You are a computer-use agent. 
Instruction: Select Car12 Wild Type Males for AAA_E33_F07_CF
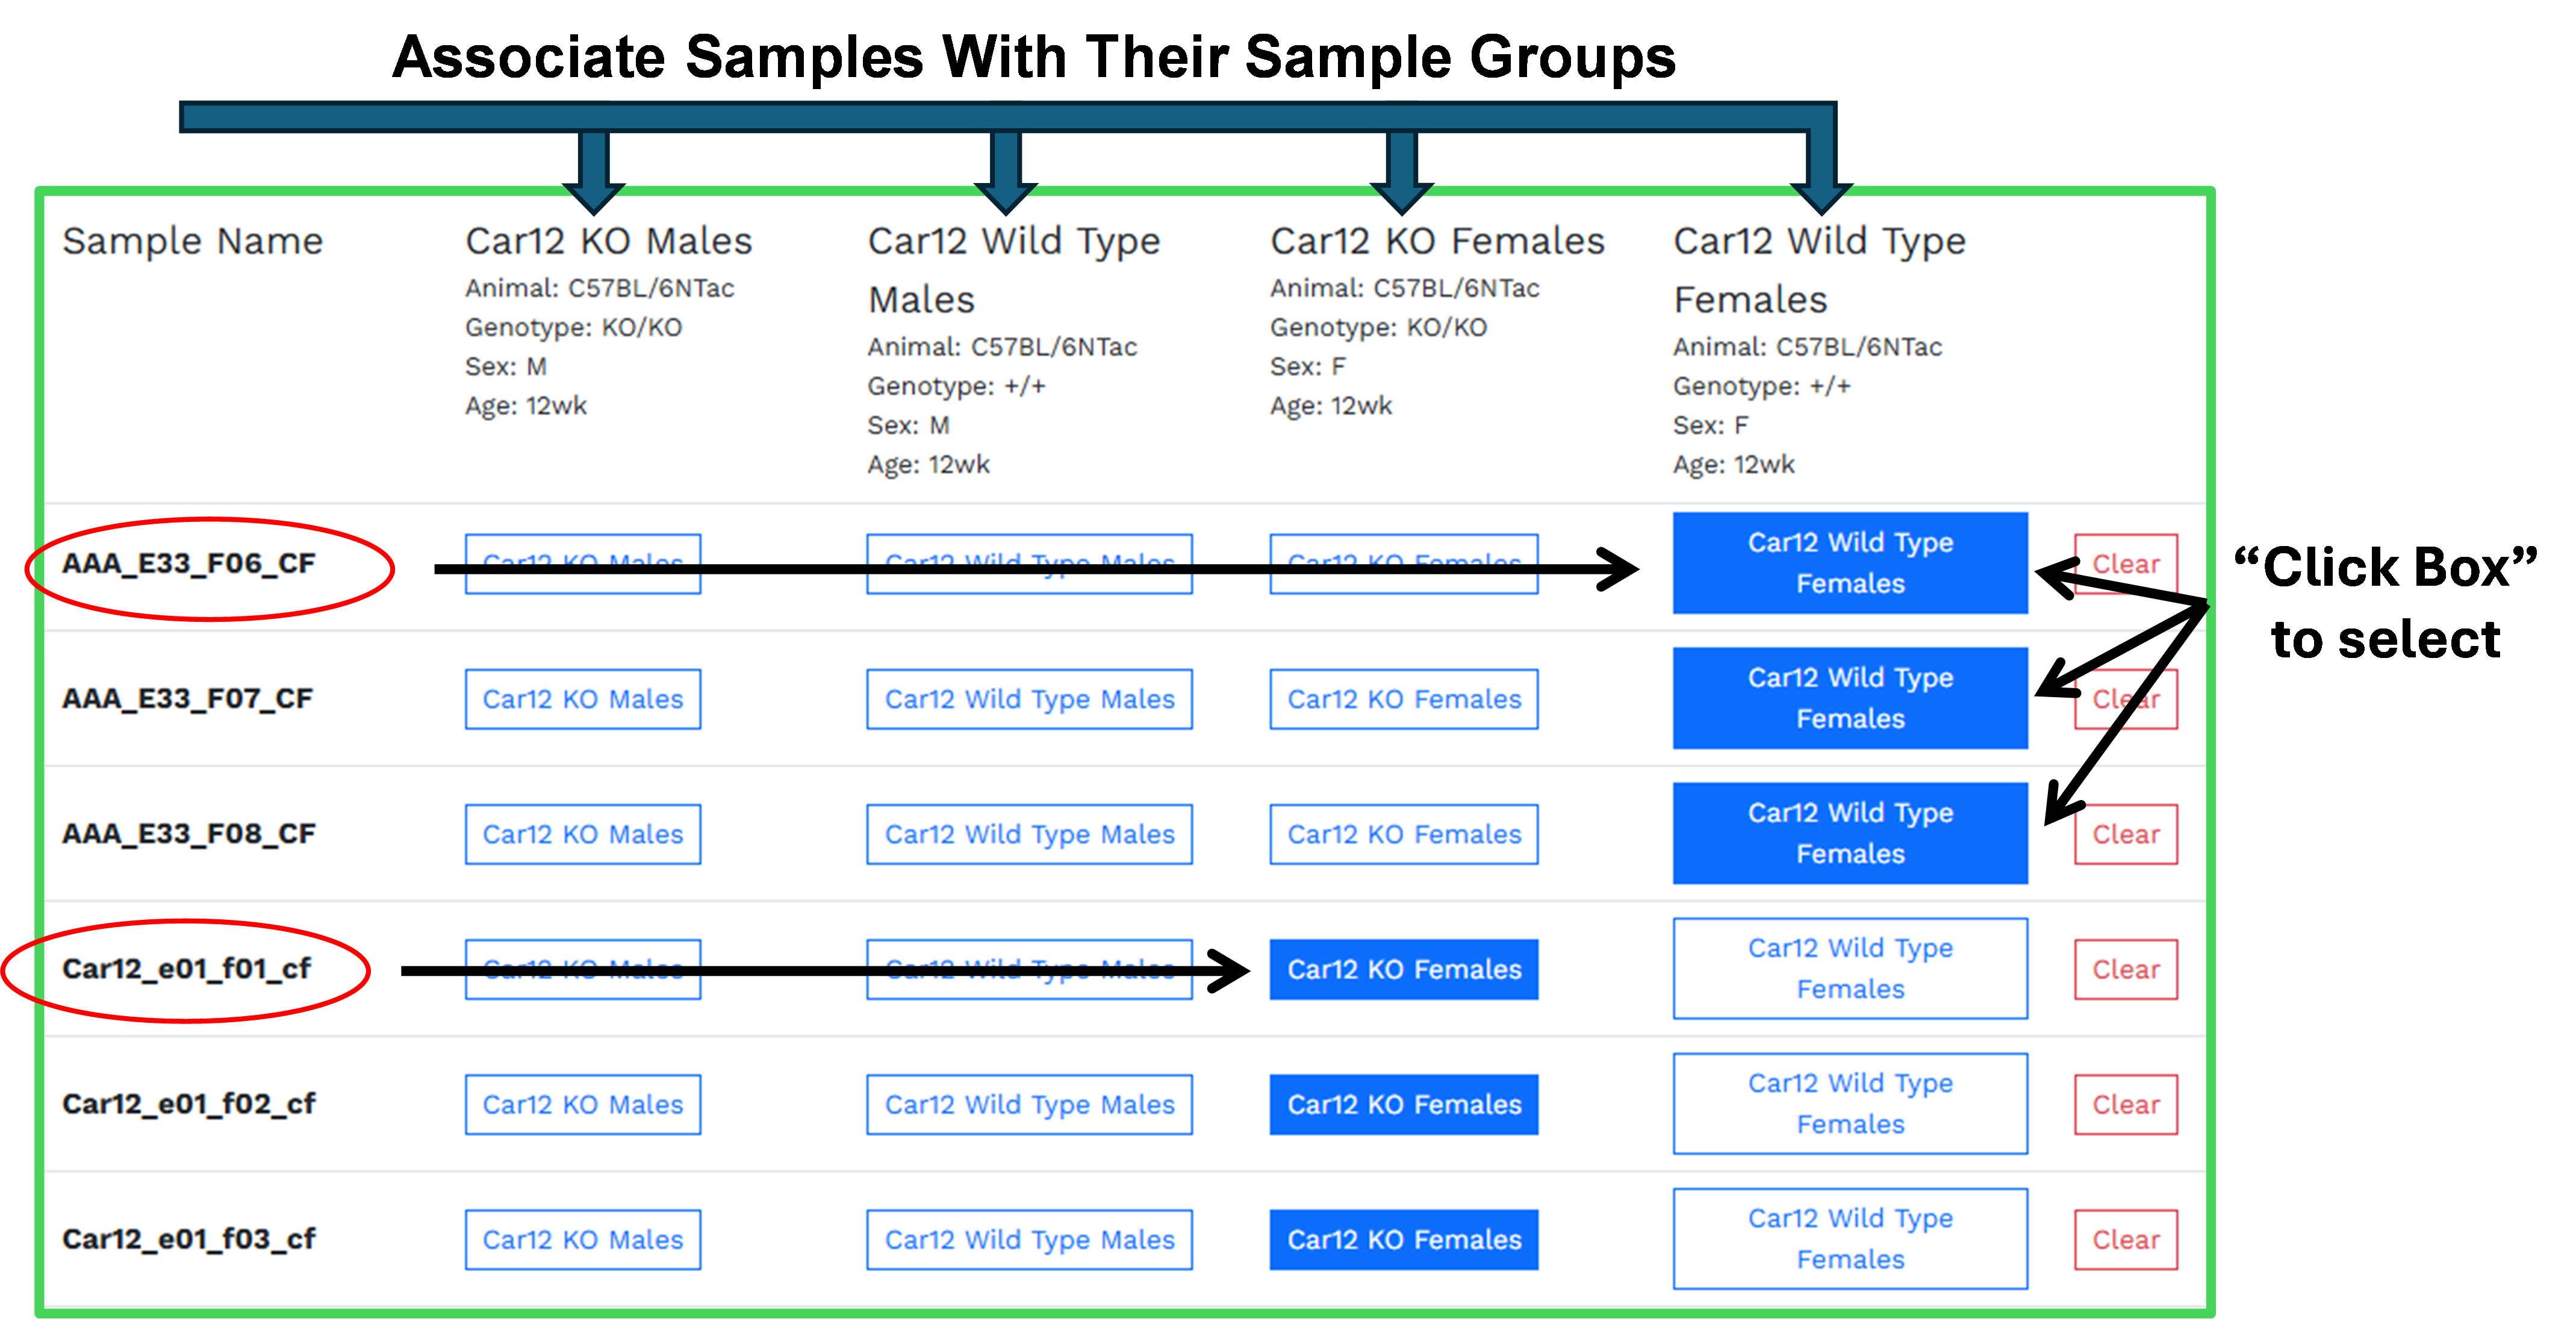[x=1029, y=699]
